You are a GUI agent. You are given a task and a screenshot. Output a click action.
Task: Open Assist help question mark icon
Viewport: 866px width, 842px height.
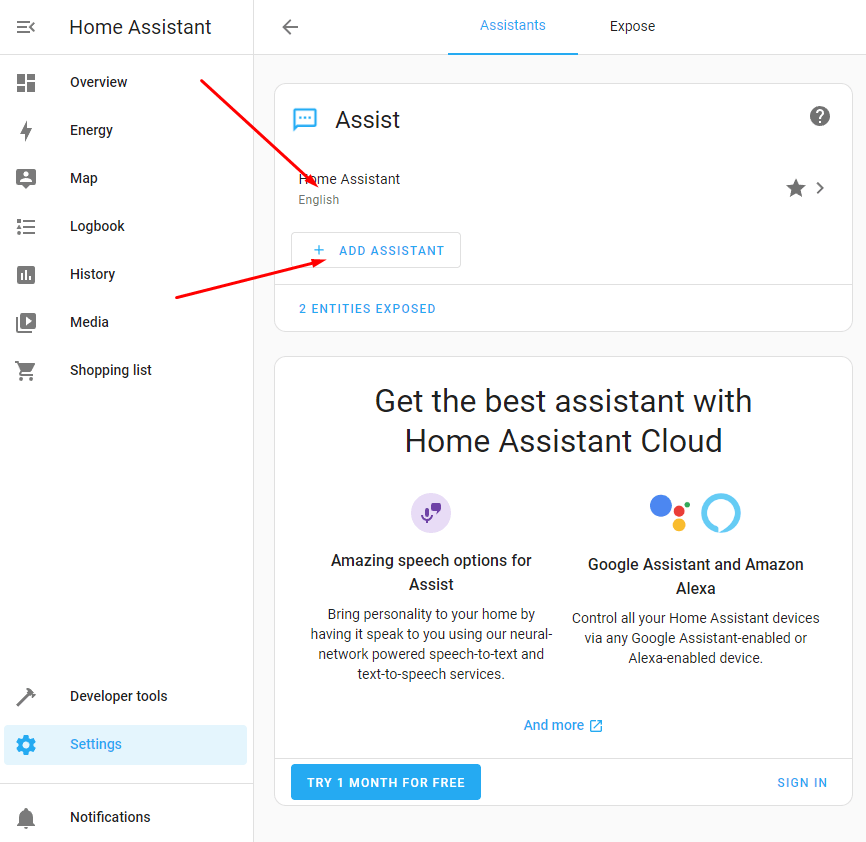820,116
